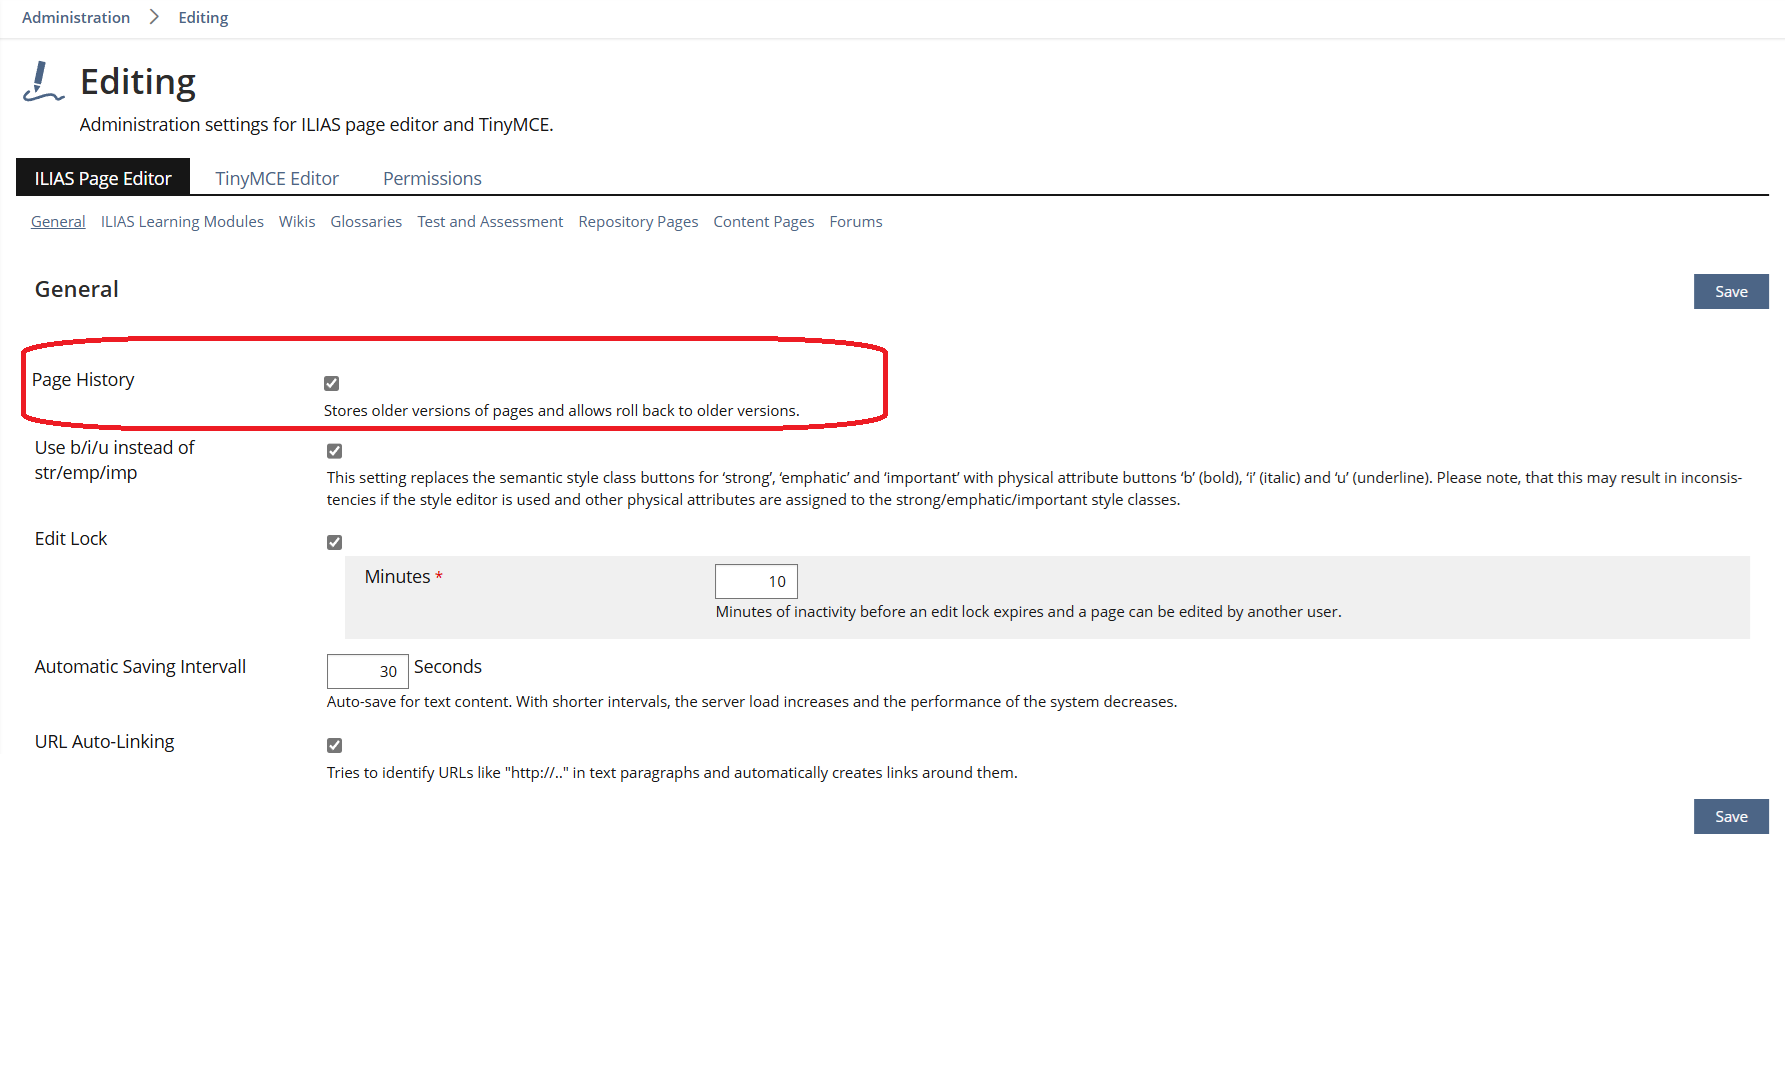Open the Content Pages sub-tab

[764, 221]
